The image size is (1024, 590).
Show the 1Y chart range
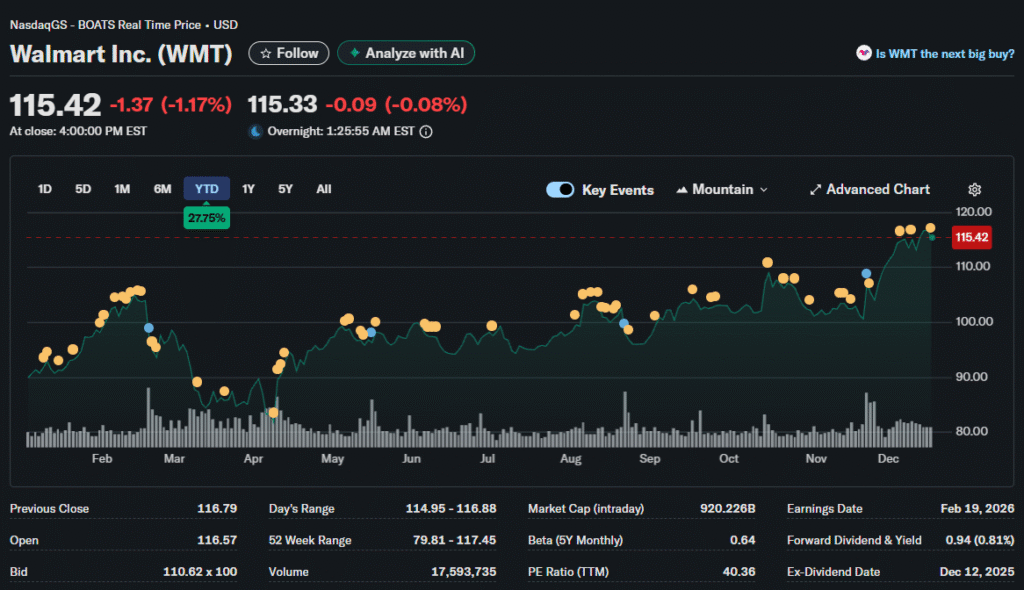(x=248, y=189)
